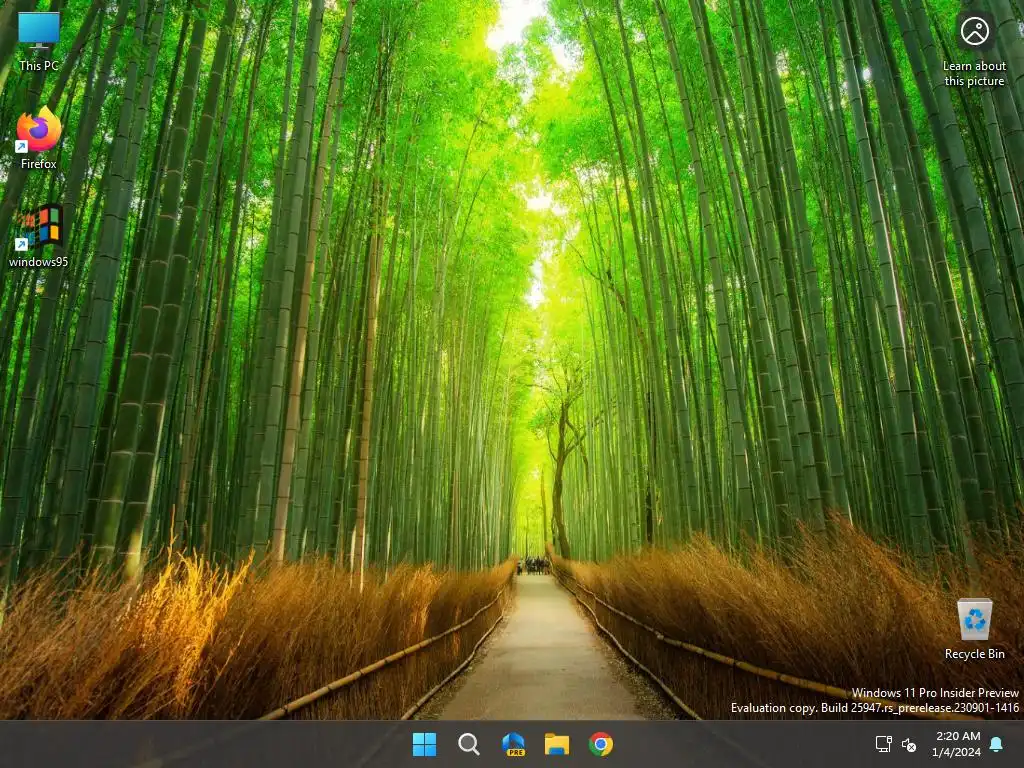Open the Windows Start menu
Image resolution: width=1024 pixels, height=768 pixels.
424,744
